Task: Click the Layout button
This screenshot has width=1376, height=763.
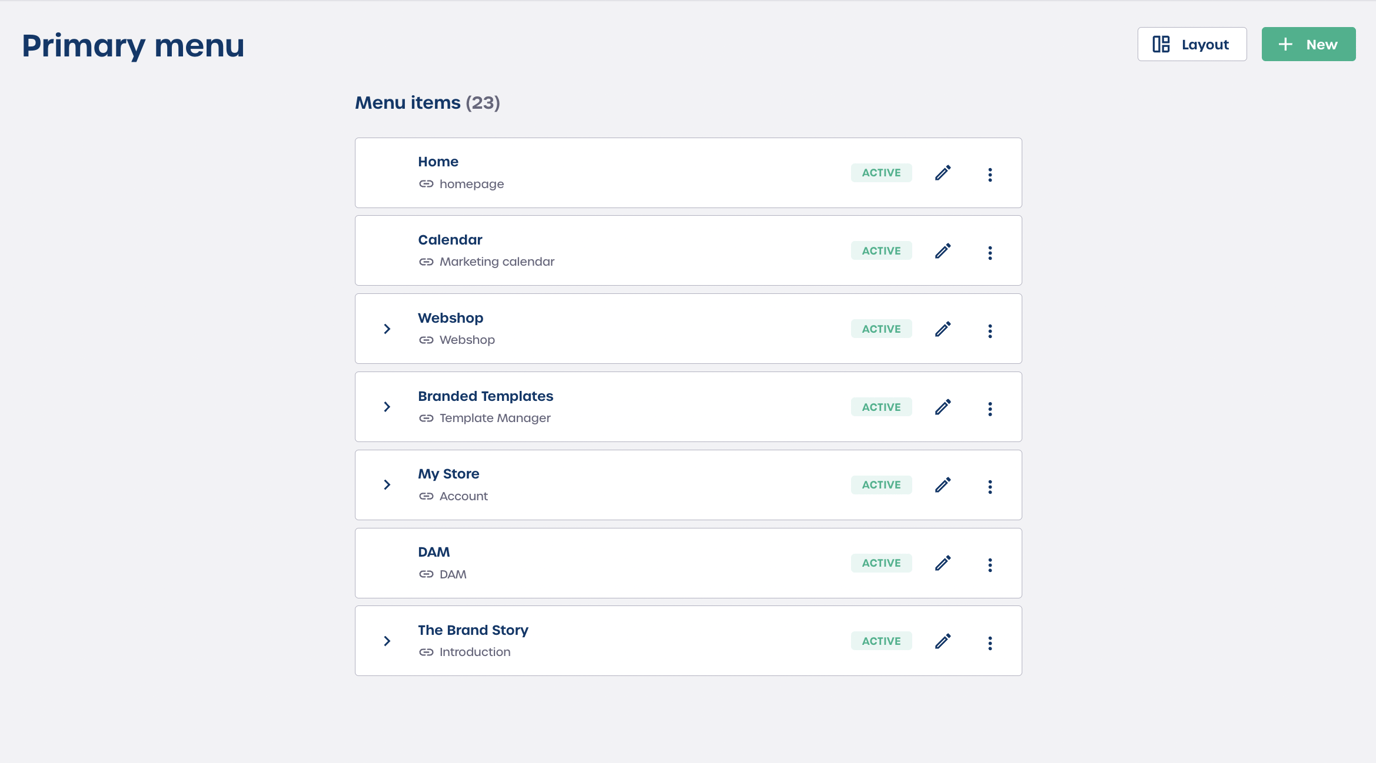Action: 1192,44
